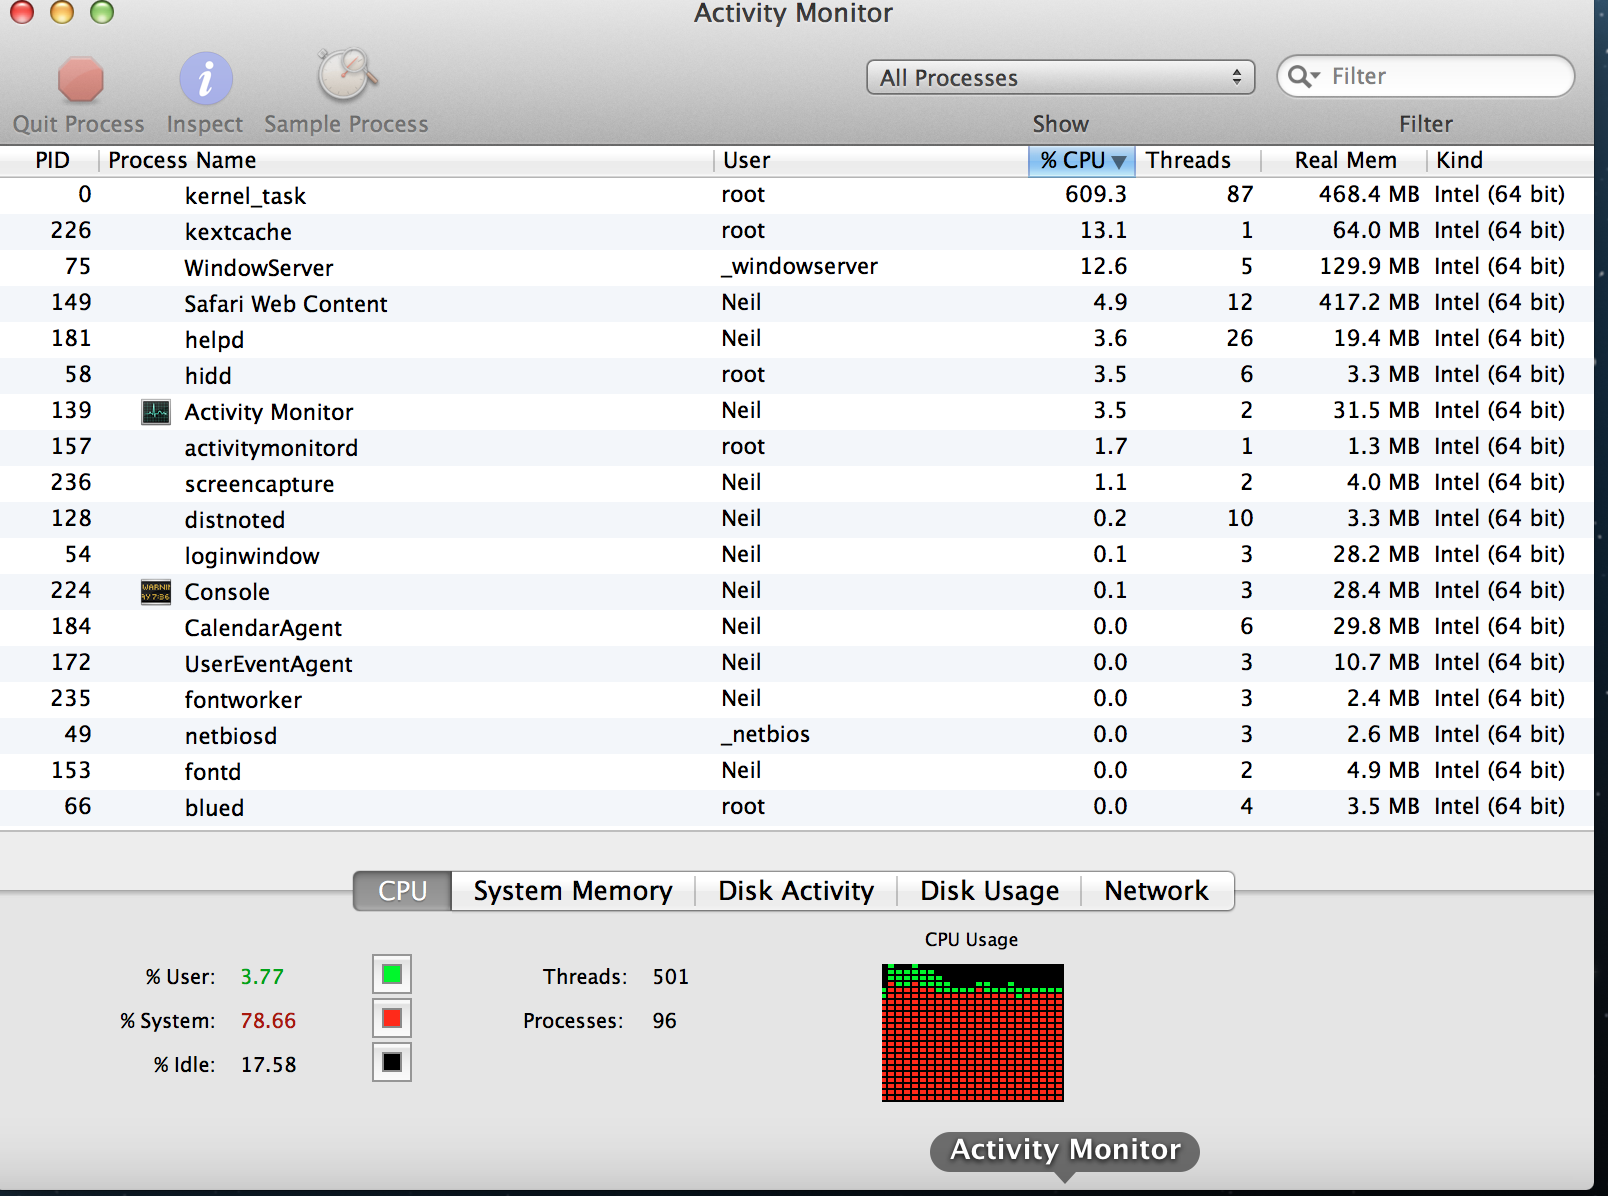
Task: Select the loginwindow process row
Action: point(797,555)
